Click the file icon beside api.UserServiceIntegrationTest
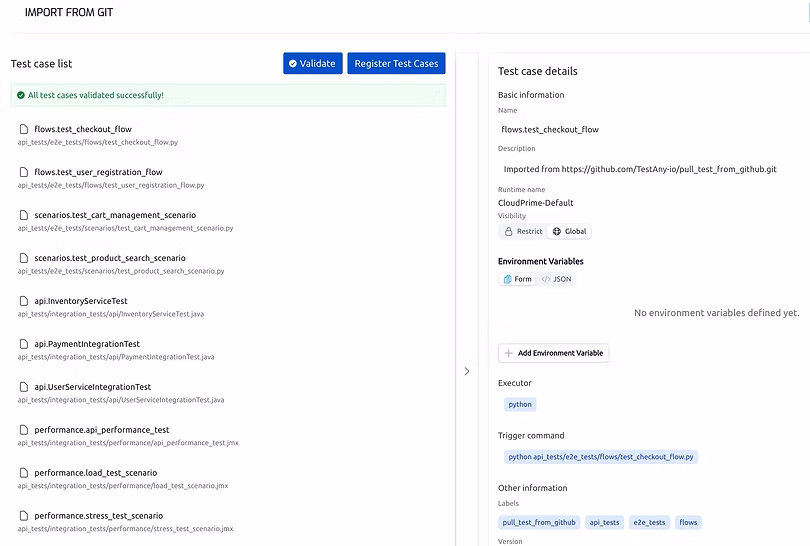Viewport: 810px width, 546px height. (x=24, y=386)
